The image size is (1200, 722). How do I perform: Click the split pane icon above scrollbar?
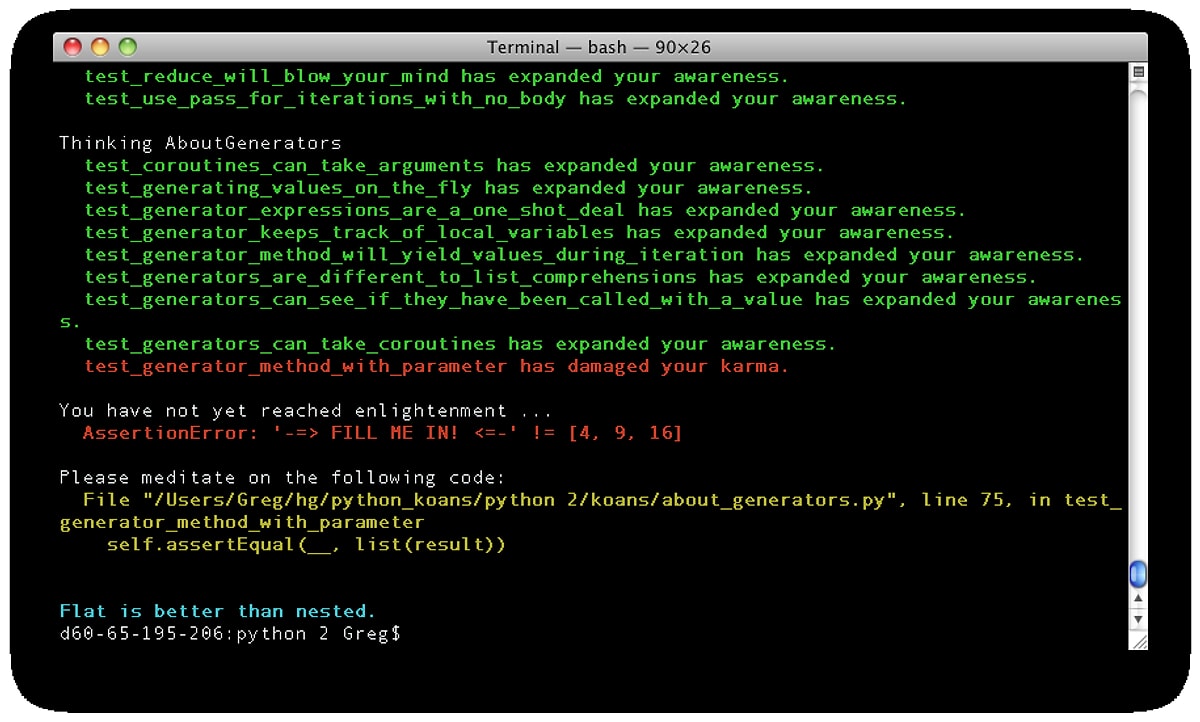1137,73
